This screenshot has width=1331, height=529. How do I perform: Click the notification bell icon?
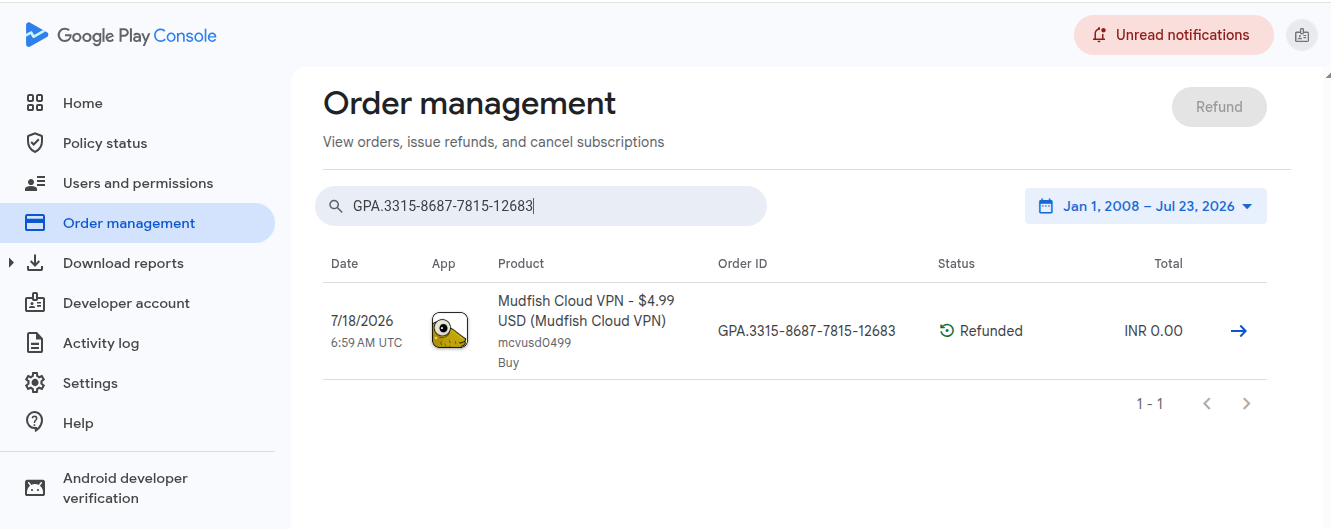[1099, 35]
